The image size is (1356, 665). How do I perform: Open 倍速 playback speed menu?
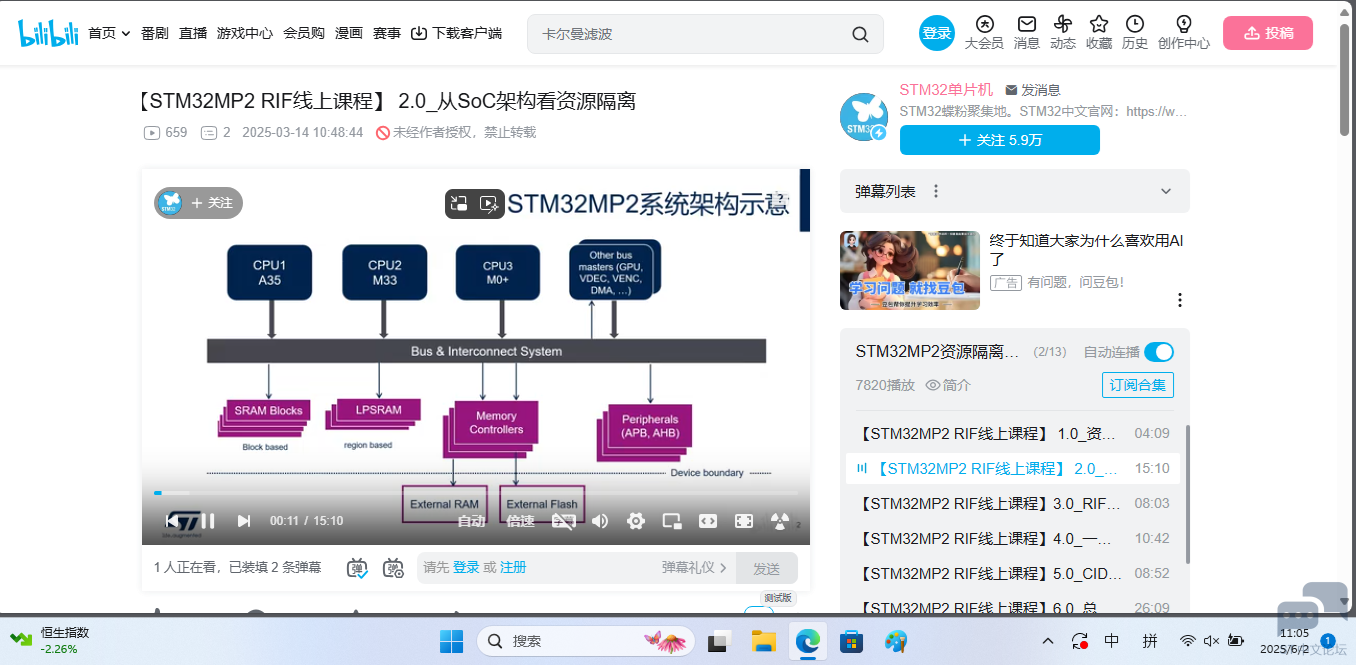point(521,521)
